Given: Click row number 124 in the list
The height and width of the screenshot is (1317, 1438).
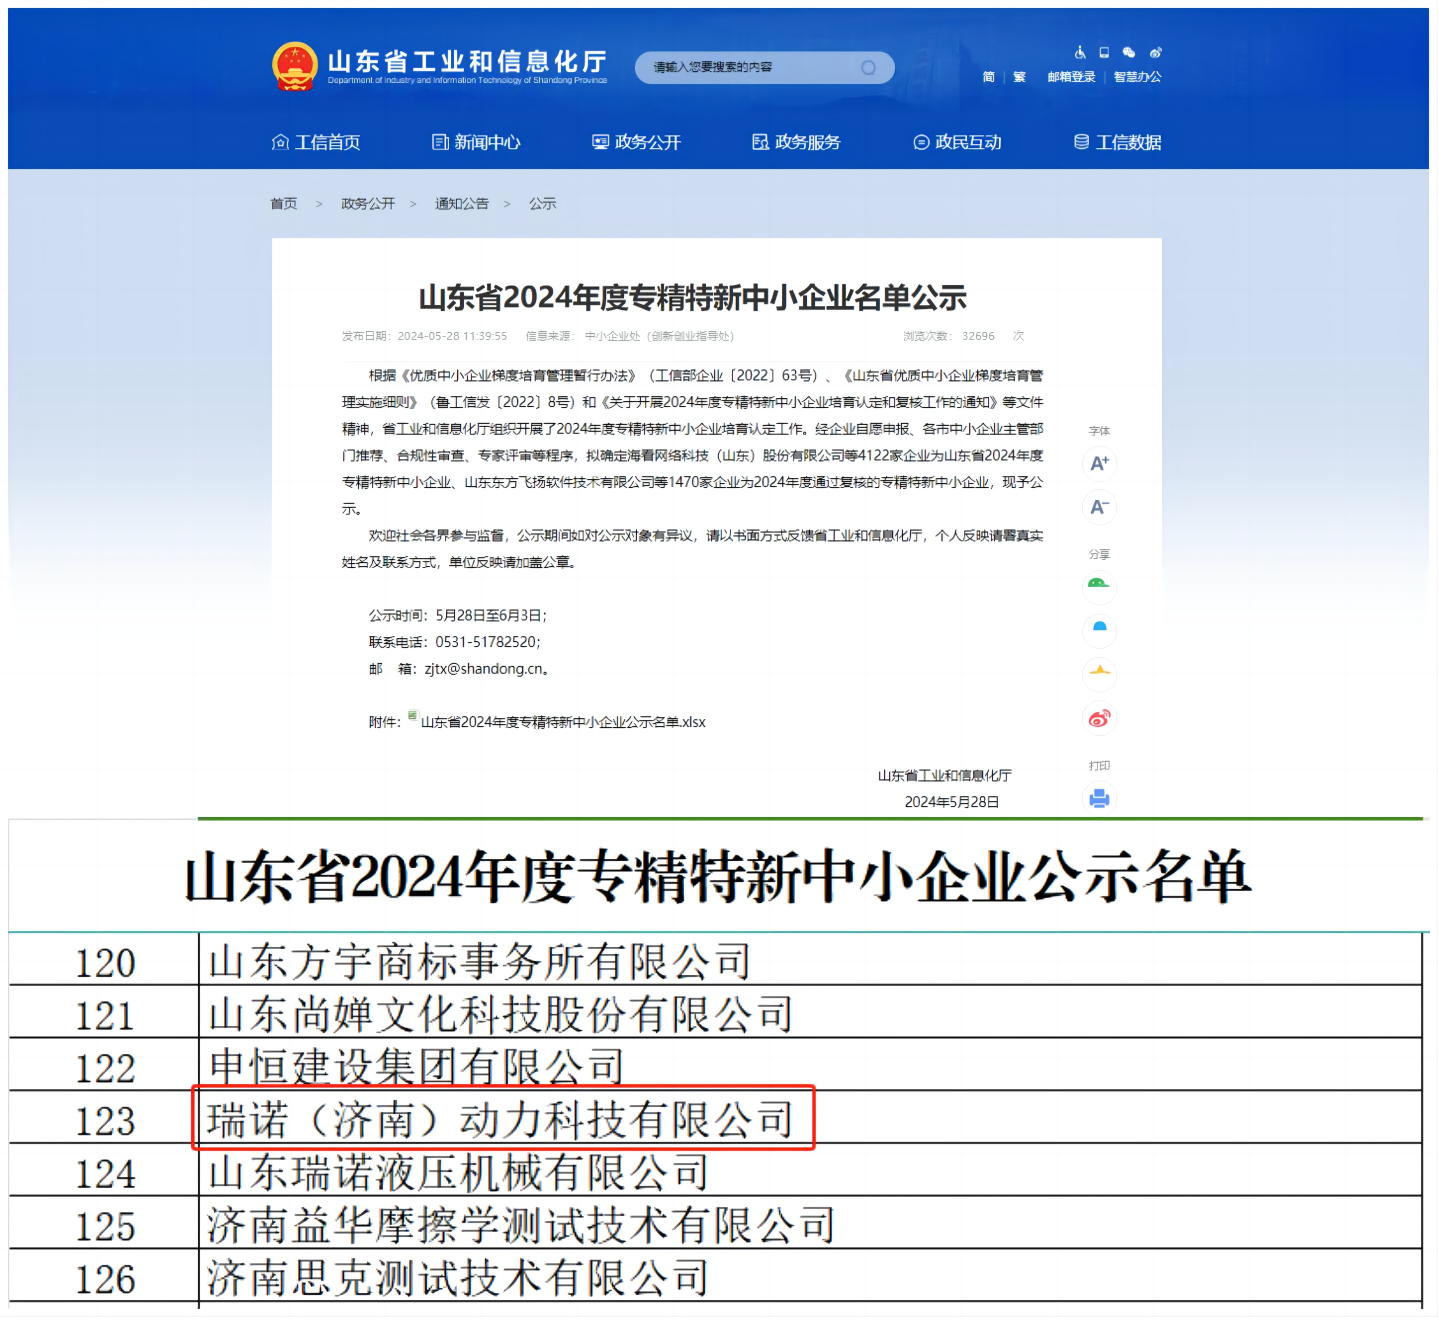Looking at the screenshot, I should click(105, 1174).
